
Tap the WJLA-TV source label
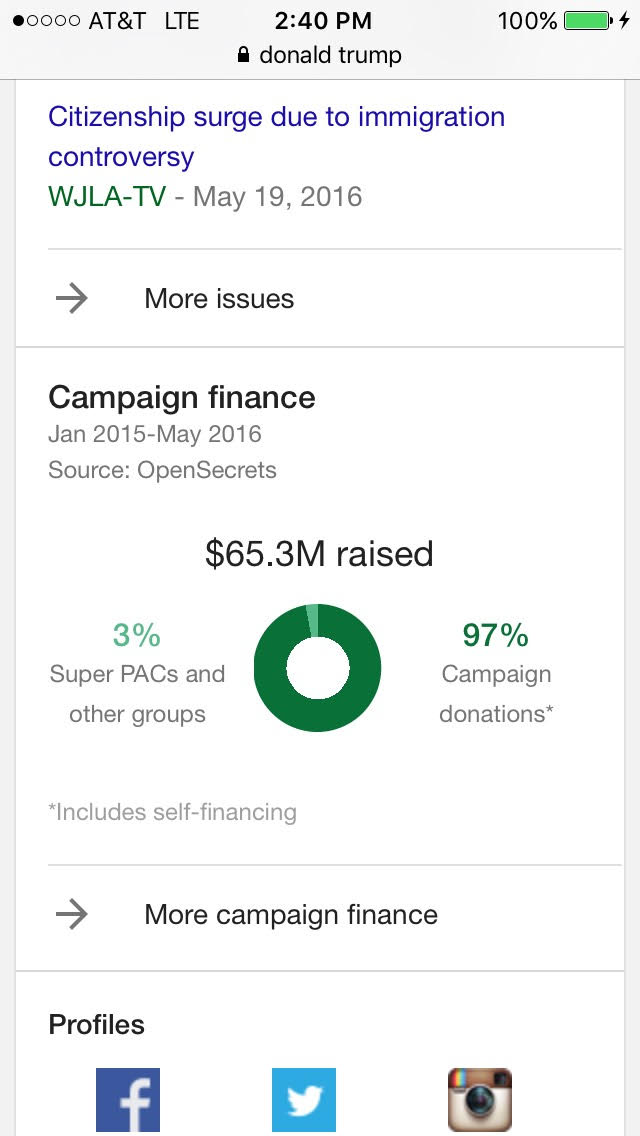click(x=106, y=195)
